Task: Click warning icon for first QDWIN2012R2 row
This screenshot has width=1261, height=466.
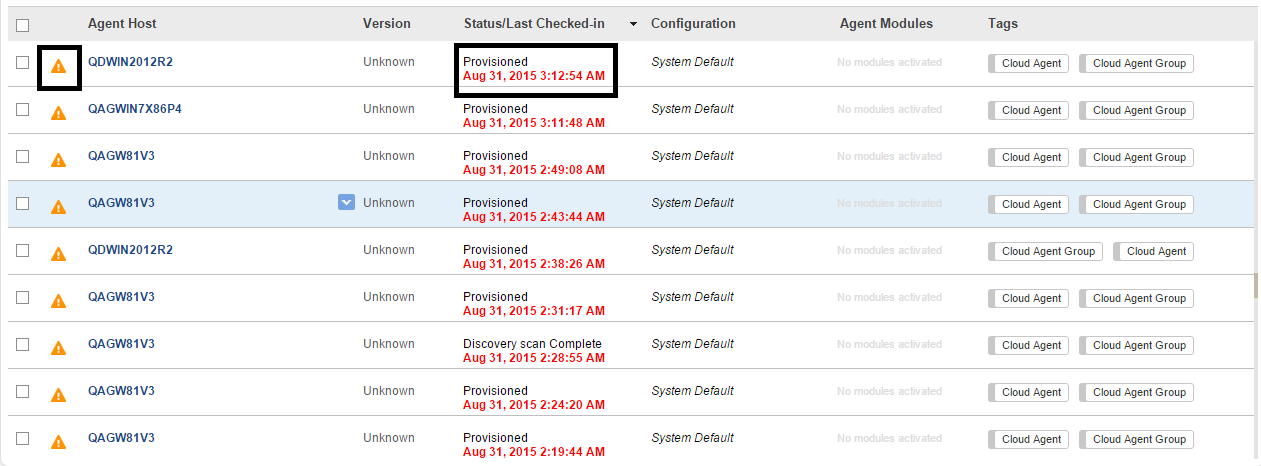Action: [x=58, y=67]
